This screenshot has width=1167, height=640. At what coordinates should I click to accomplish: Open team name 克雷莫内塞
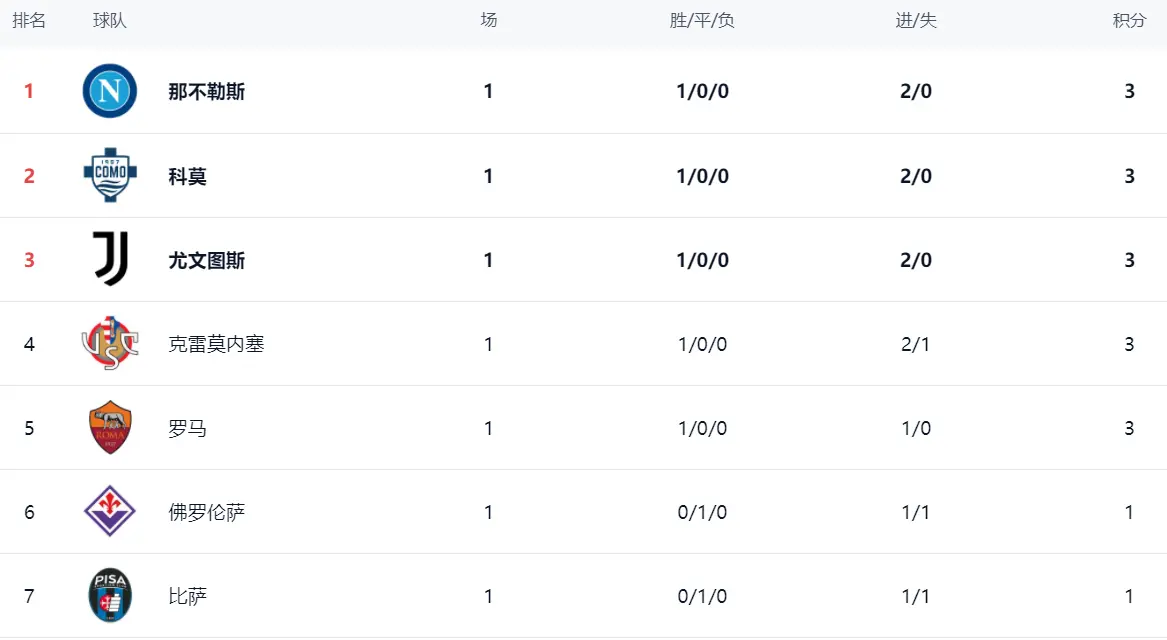pos(216,345)
